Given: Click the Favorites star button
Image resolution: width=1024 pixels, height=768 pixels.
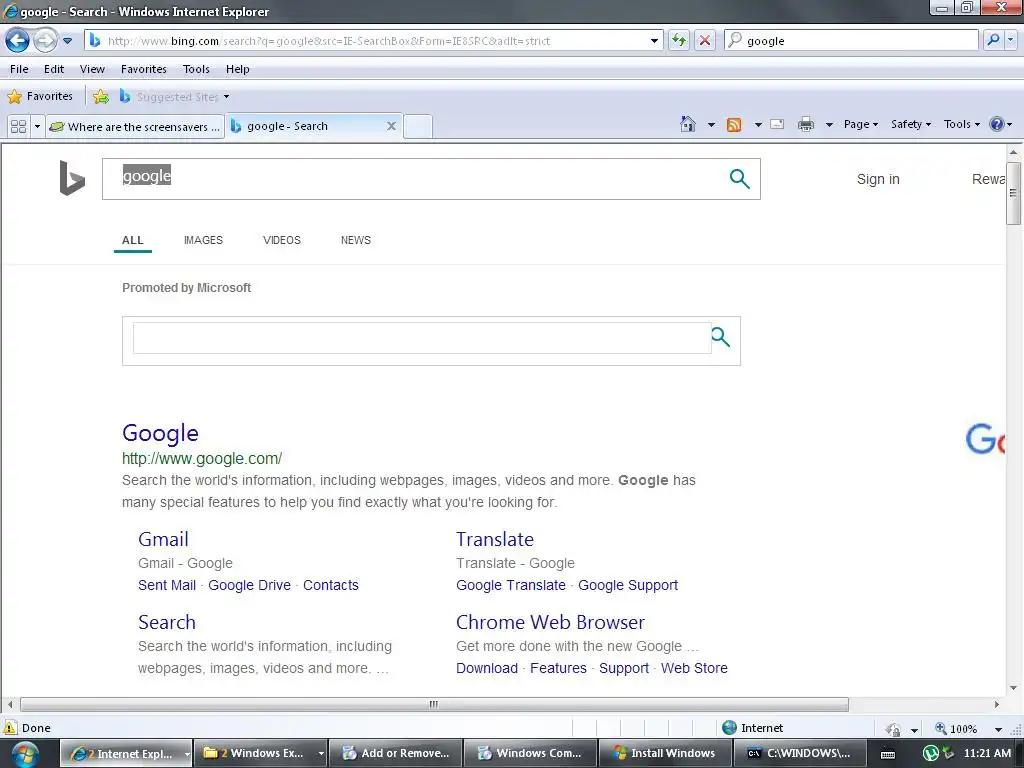Looking at the screenshot, I should pos(40,97).
